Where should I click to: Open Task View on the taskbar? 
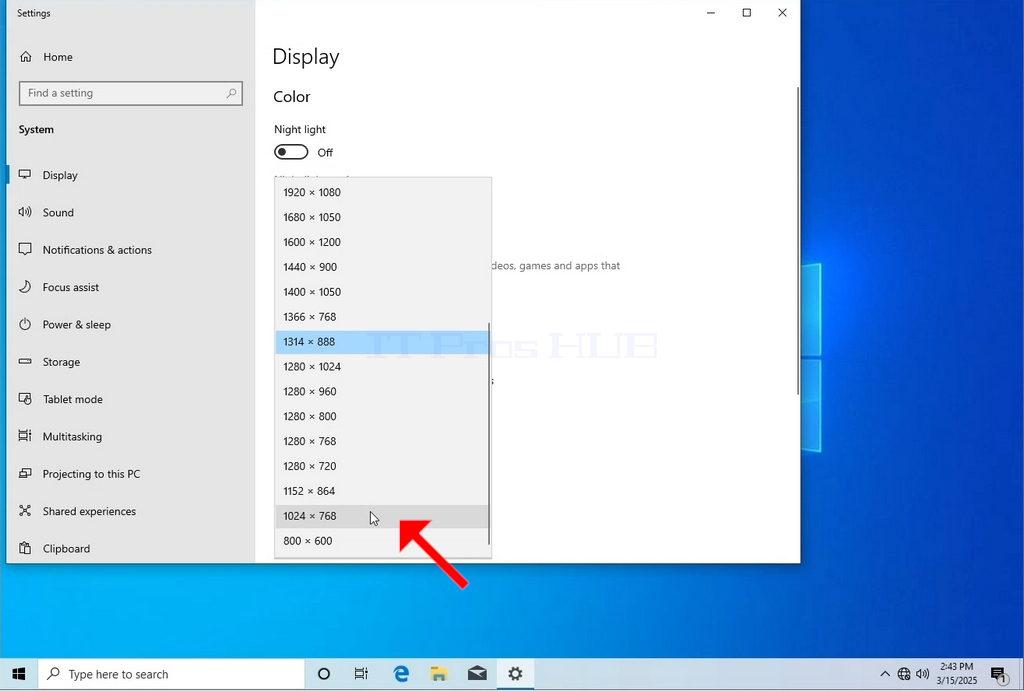pos(360,674)
